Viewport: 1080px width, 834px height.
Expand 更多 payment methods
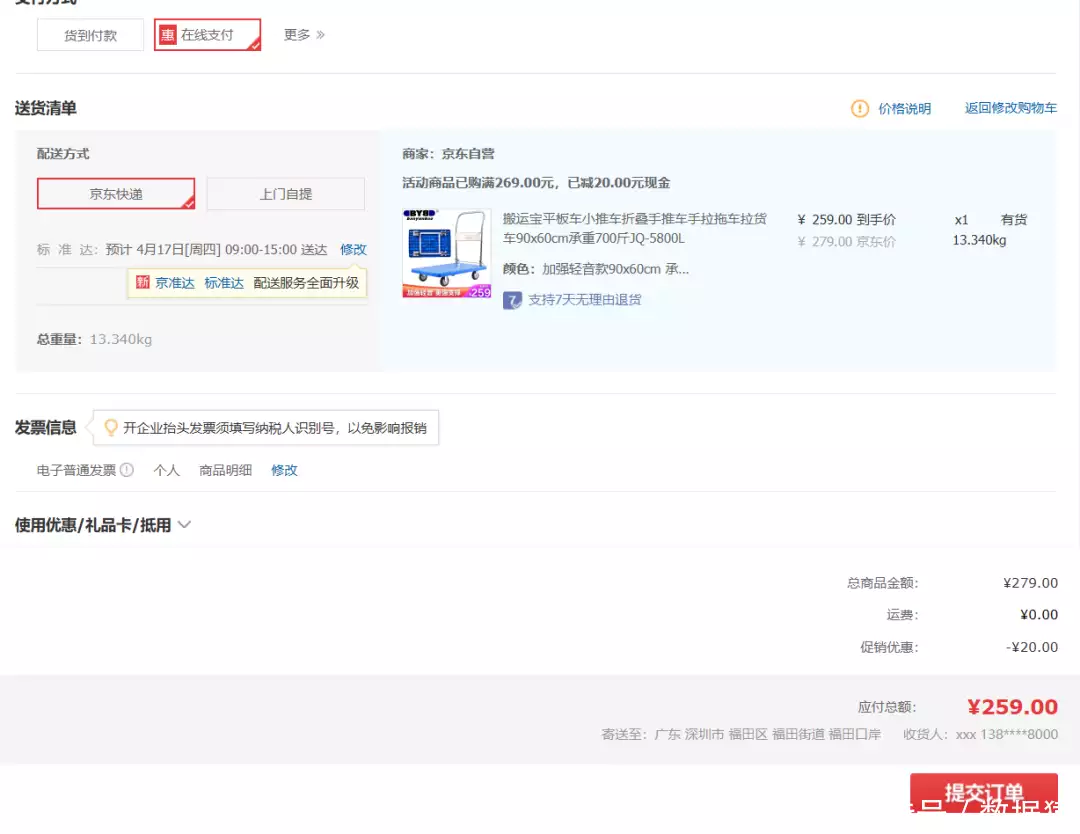[x=304, y=34]
